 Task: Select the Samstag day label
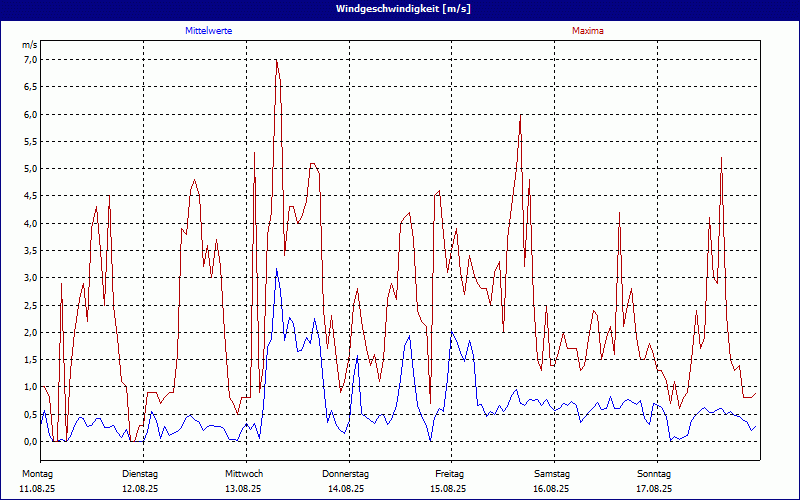pyautogui.click(x=552, y=473)
